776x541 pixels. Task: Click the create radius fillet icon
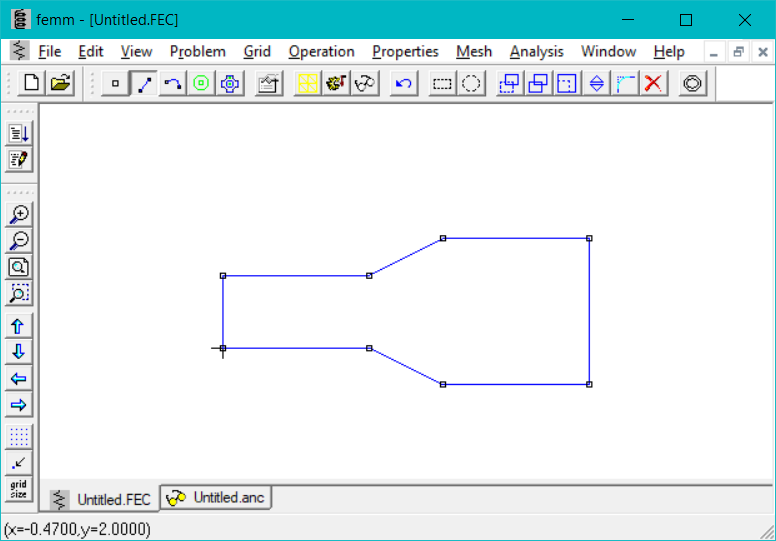point(625,83)
